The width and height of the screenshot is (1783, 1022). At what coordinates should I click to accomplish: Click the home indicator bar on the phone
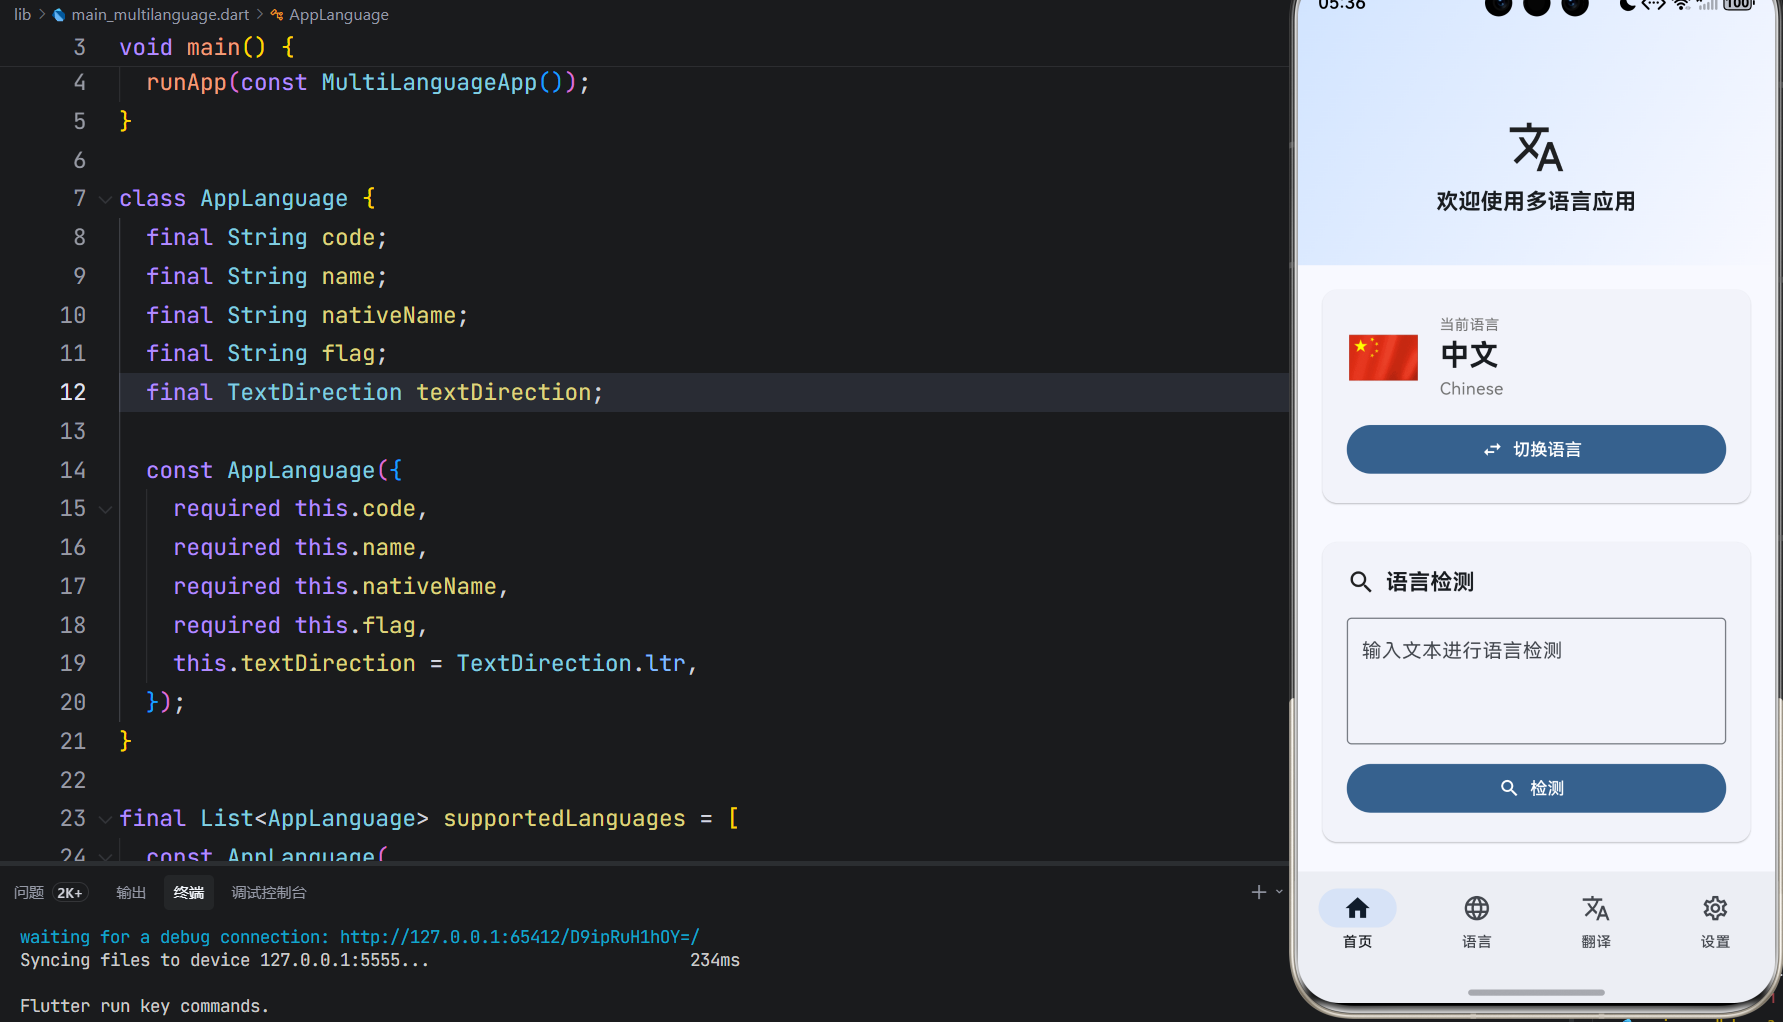pos(1536,992)
